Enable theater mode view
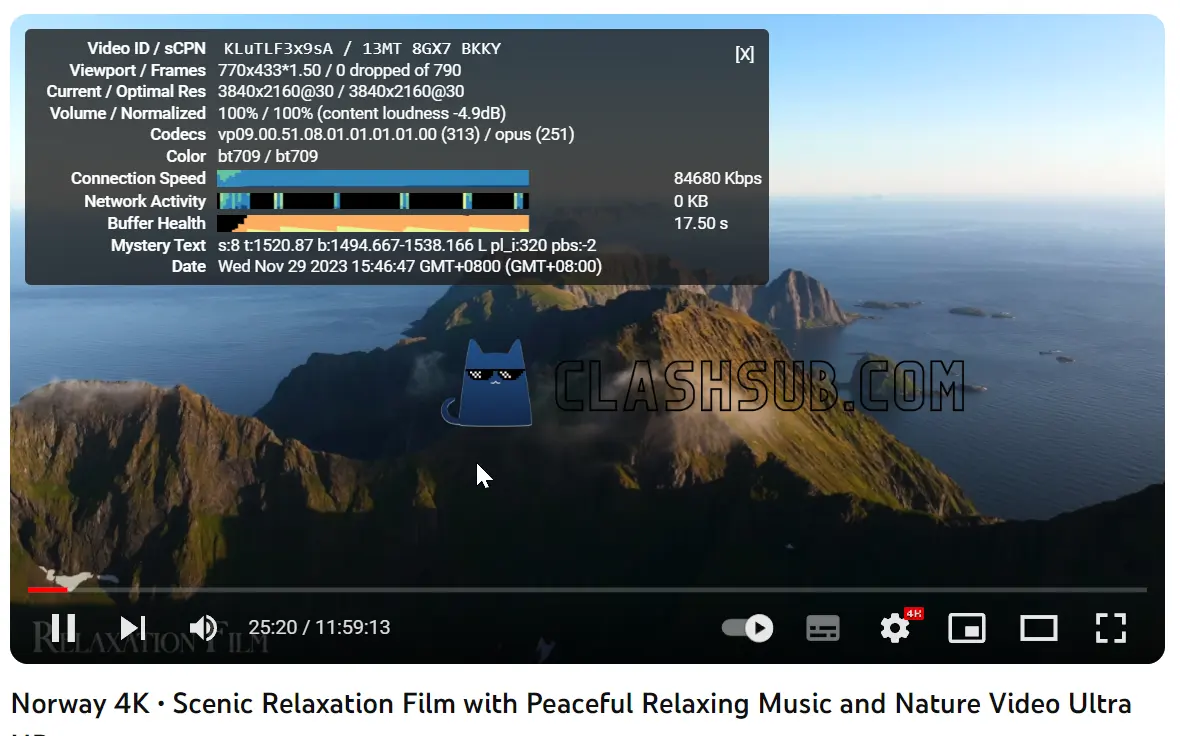Image resolution: width=1180 pixels, height=736 pixels. [1039, 628]
